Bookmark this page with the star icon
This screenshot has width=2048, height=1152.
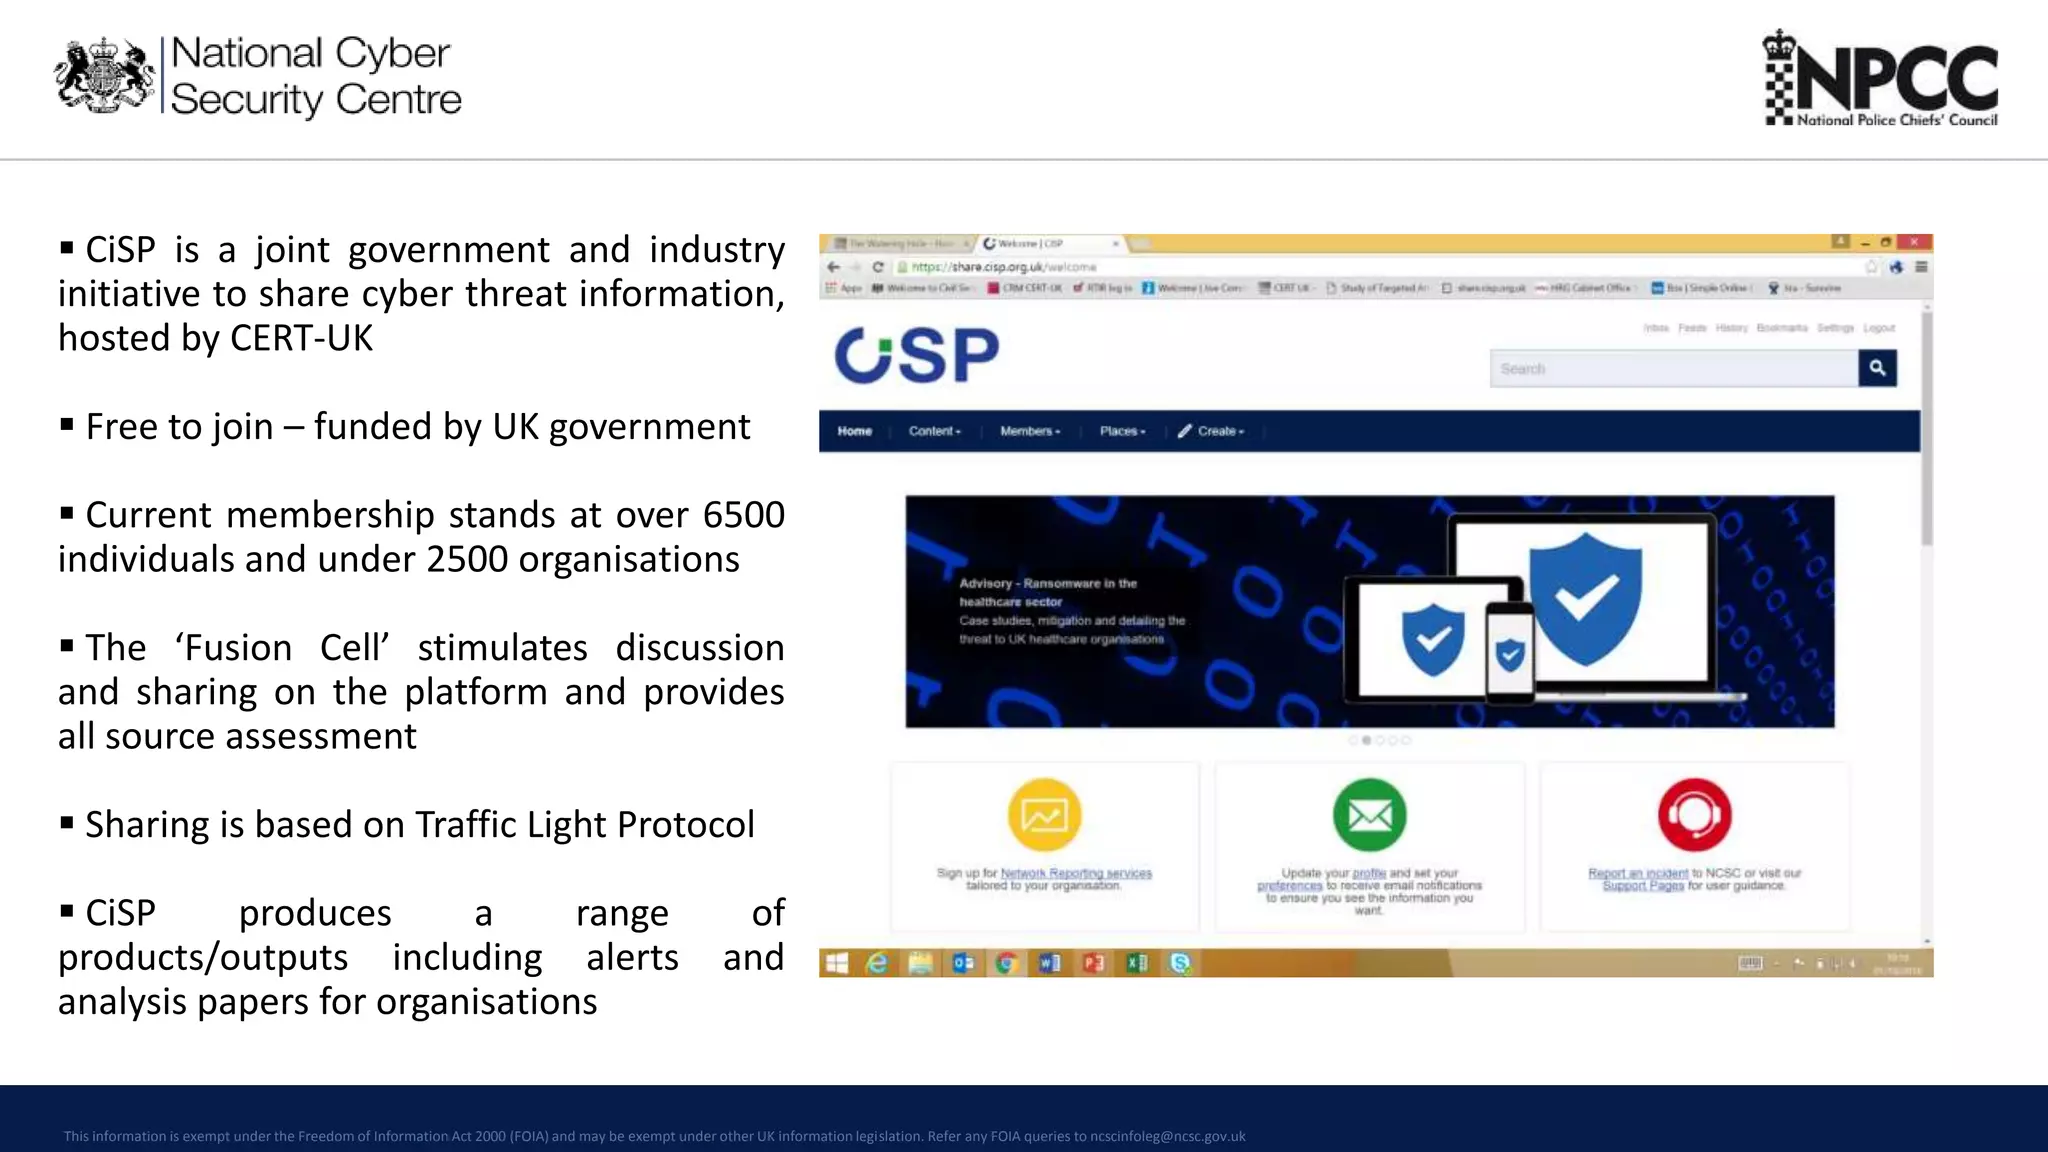[1871, 267]
